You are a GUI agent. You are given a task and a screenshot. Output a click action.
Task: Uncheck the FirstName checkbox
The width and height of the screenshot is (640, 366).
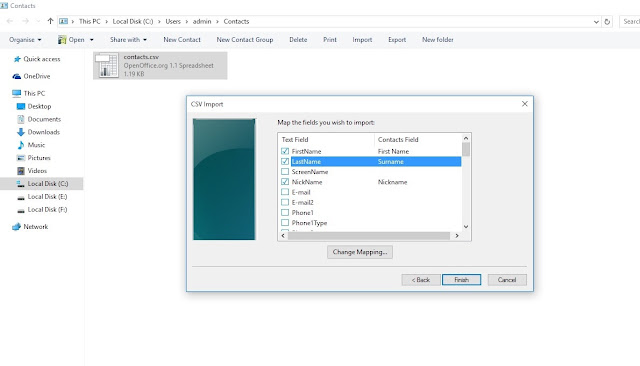tap(285, 151)
